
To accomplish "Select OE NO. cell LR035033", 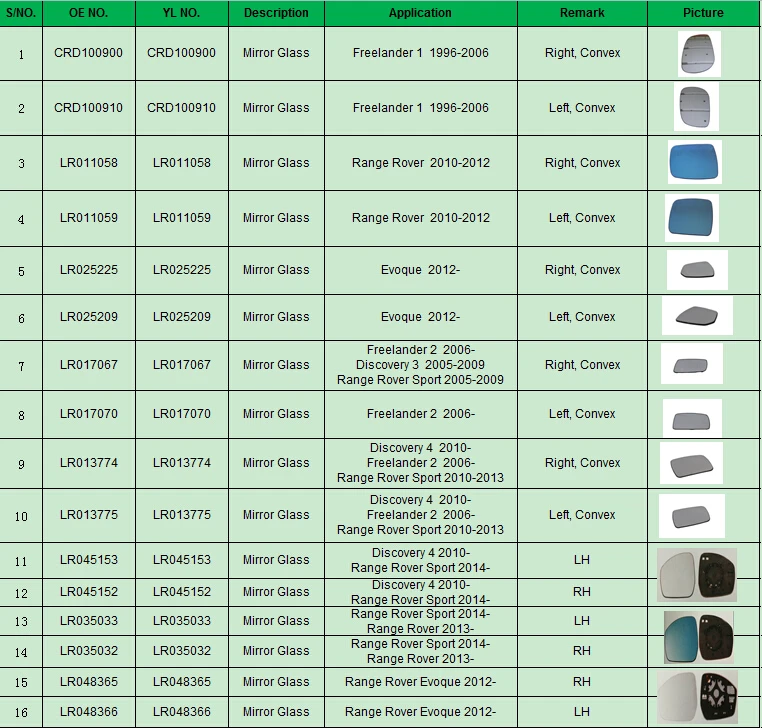I will click(89, 621).
